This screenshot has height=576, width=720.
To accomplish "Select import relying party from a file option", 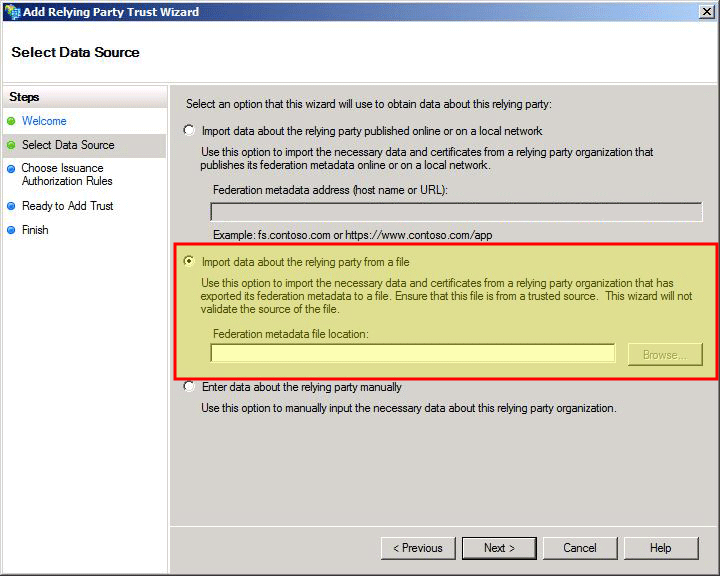I will (x=190, y=262).
